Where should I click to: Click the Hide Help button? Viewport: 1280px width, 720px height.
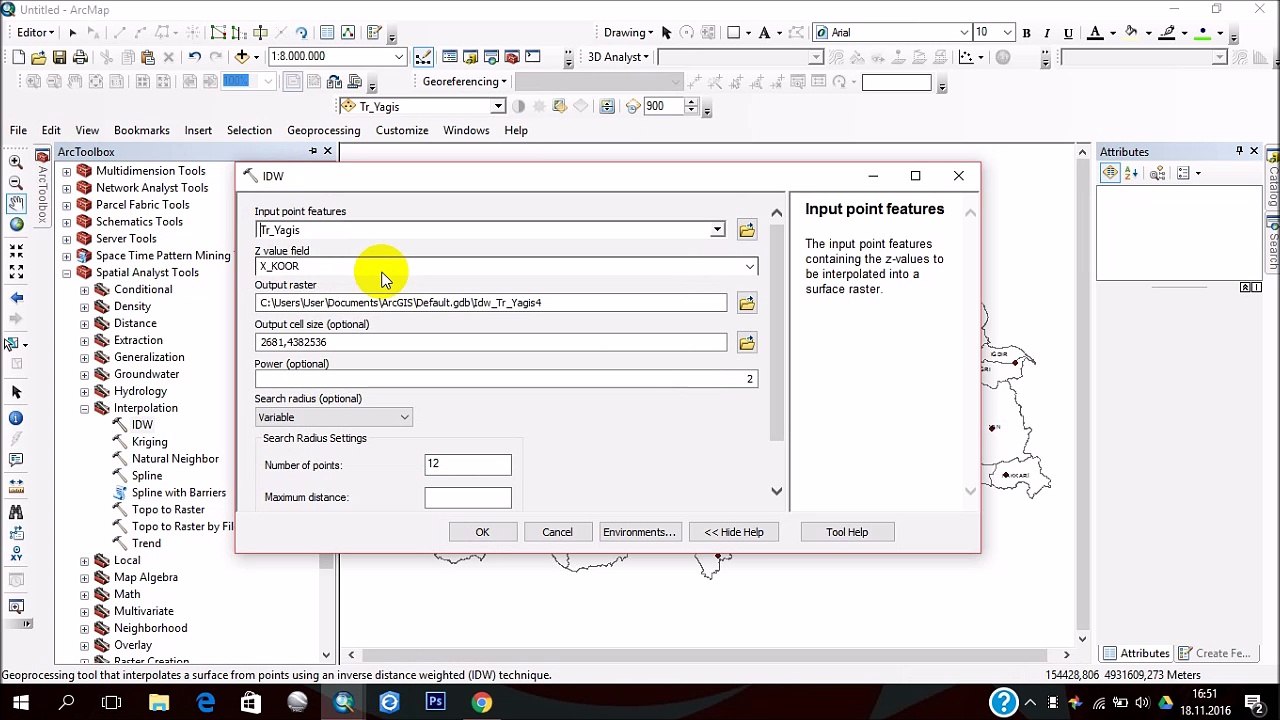point(733,532)
